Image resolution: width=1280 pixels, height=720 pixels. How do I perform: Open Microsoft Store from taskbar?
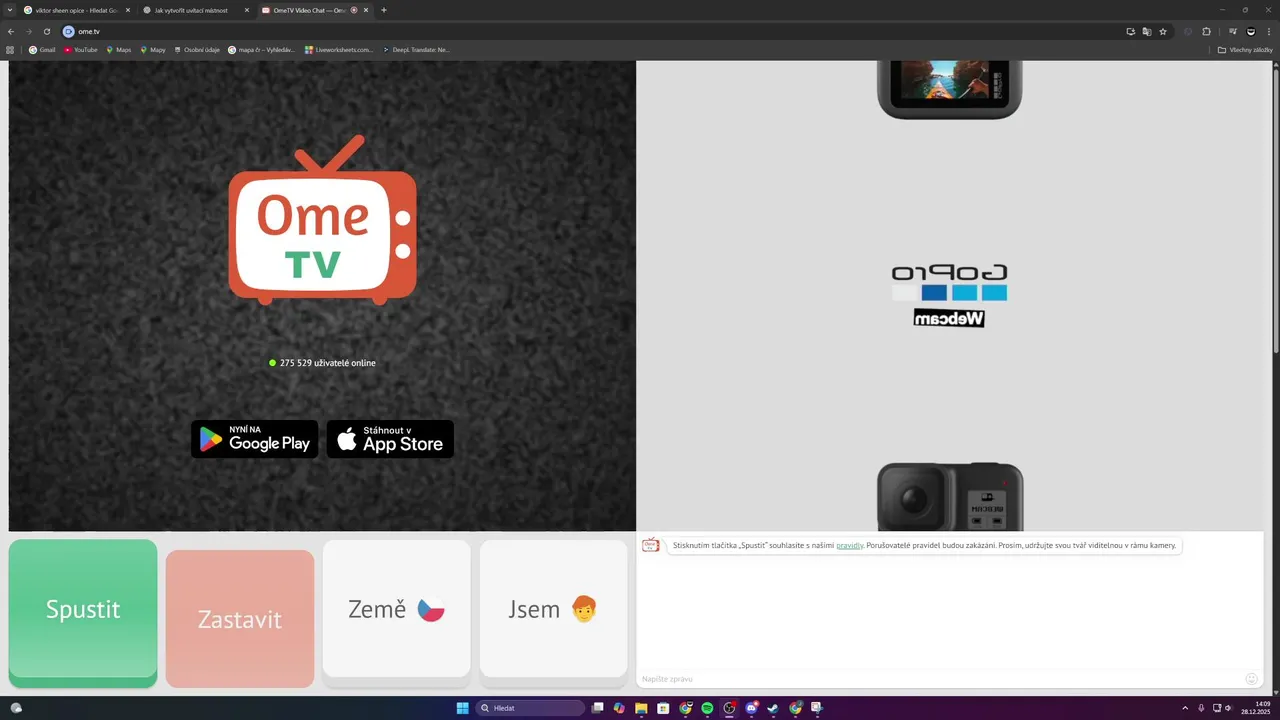click(663, 708)
